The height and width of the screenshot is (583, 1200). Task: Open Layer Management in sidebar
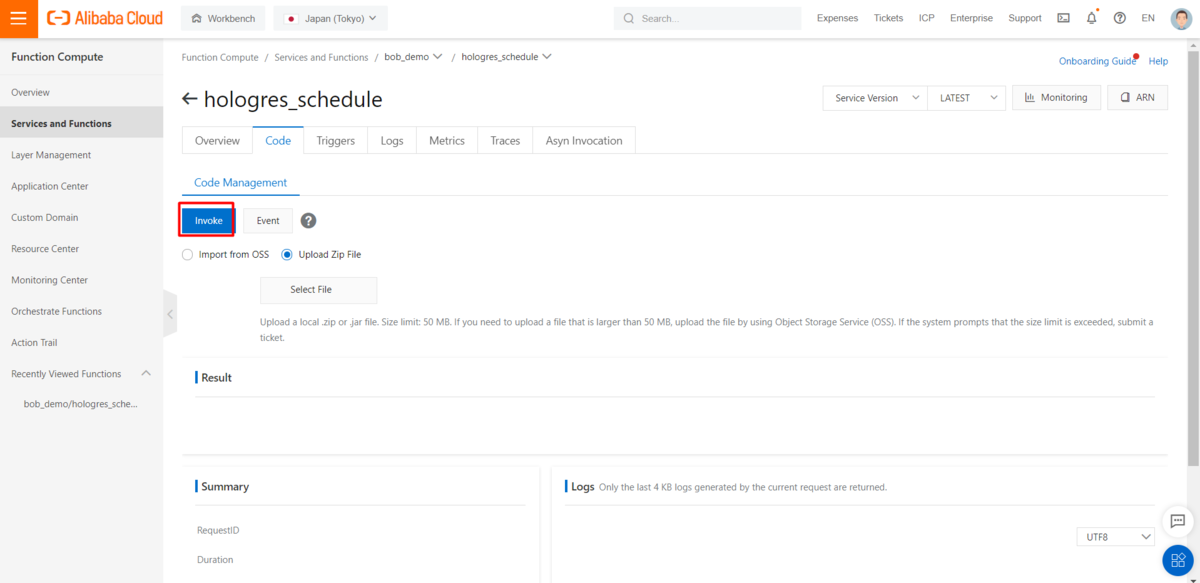click(81, 155)
